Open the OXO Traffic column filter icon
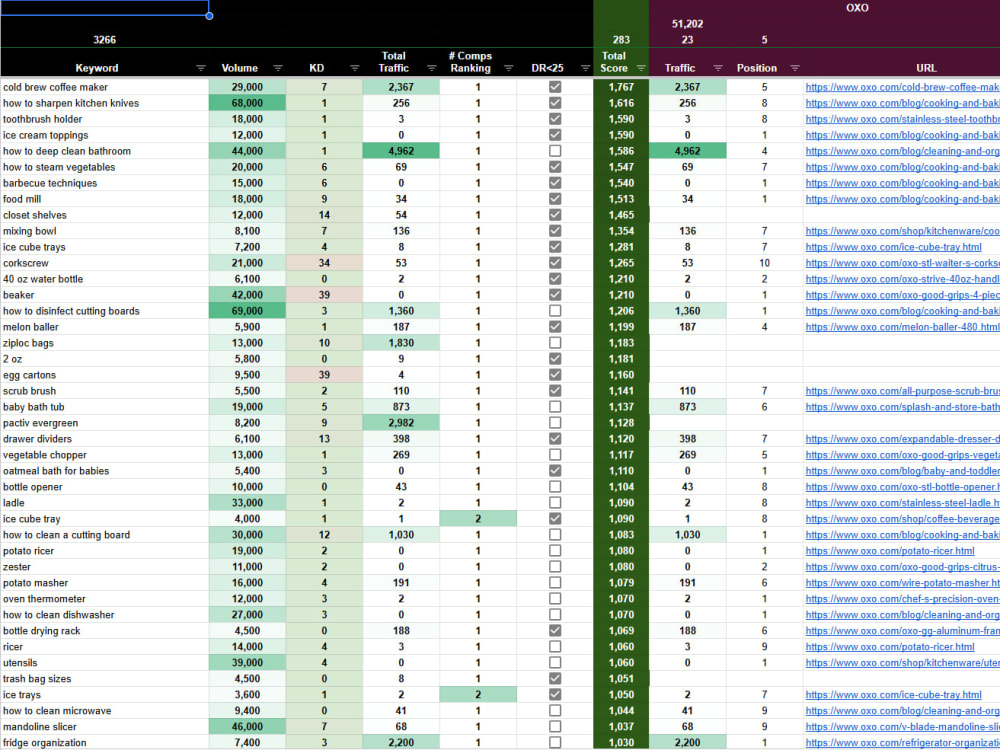This screenshot has width=1000, height=750. (x=718, y=68)
